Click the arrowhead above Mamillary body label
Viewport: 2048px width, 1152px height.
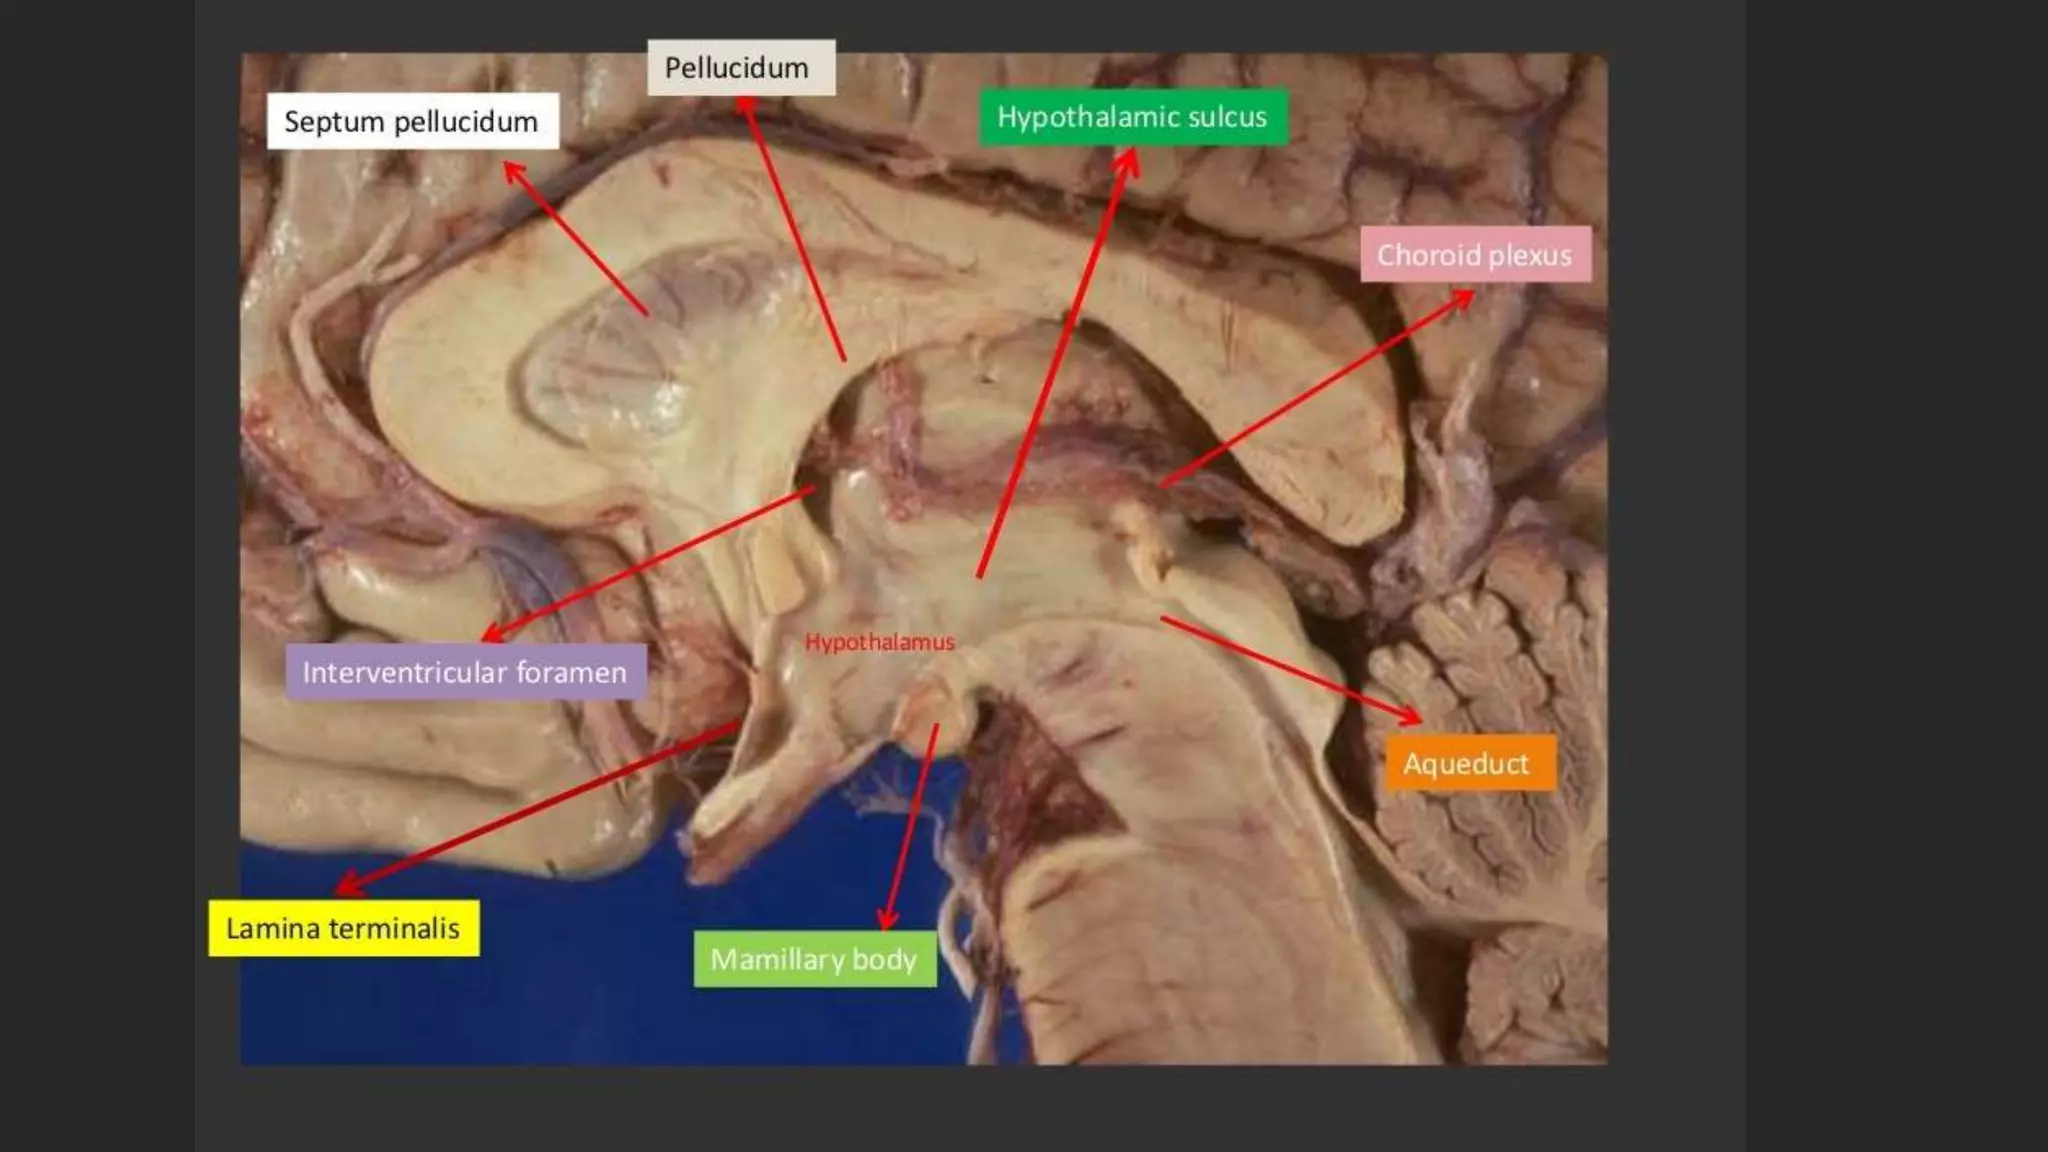pyautogui.click(x=887, y=919)
